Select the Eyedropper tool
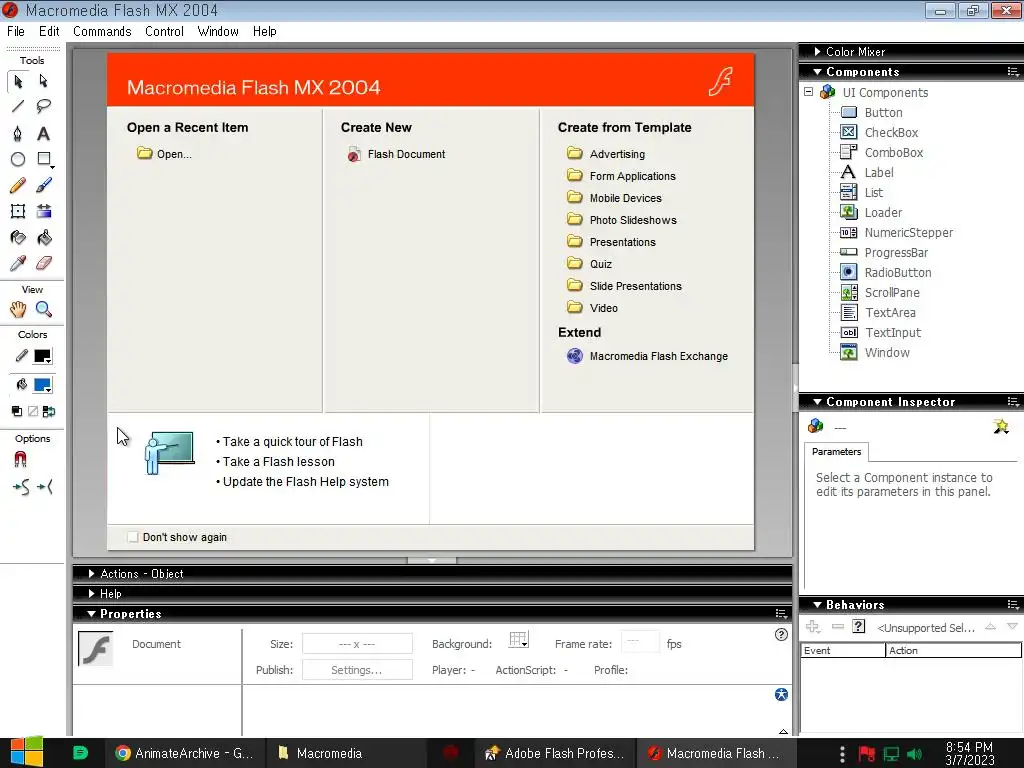 click(18, 263)
